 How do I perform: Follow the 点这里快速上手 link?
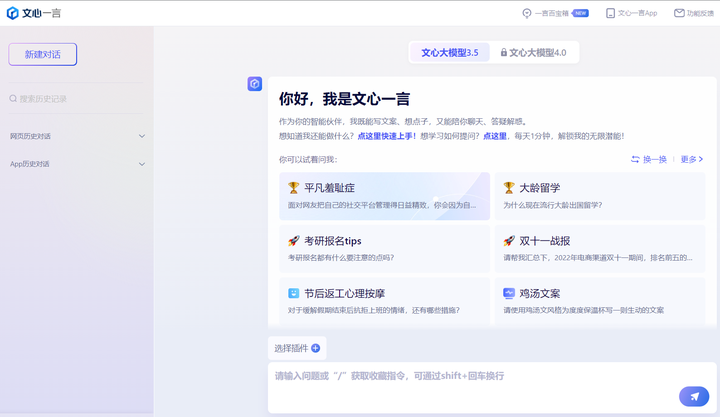point(387,136)
